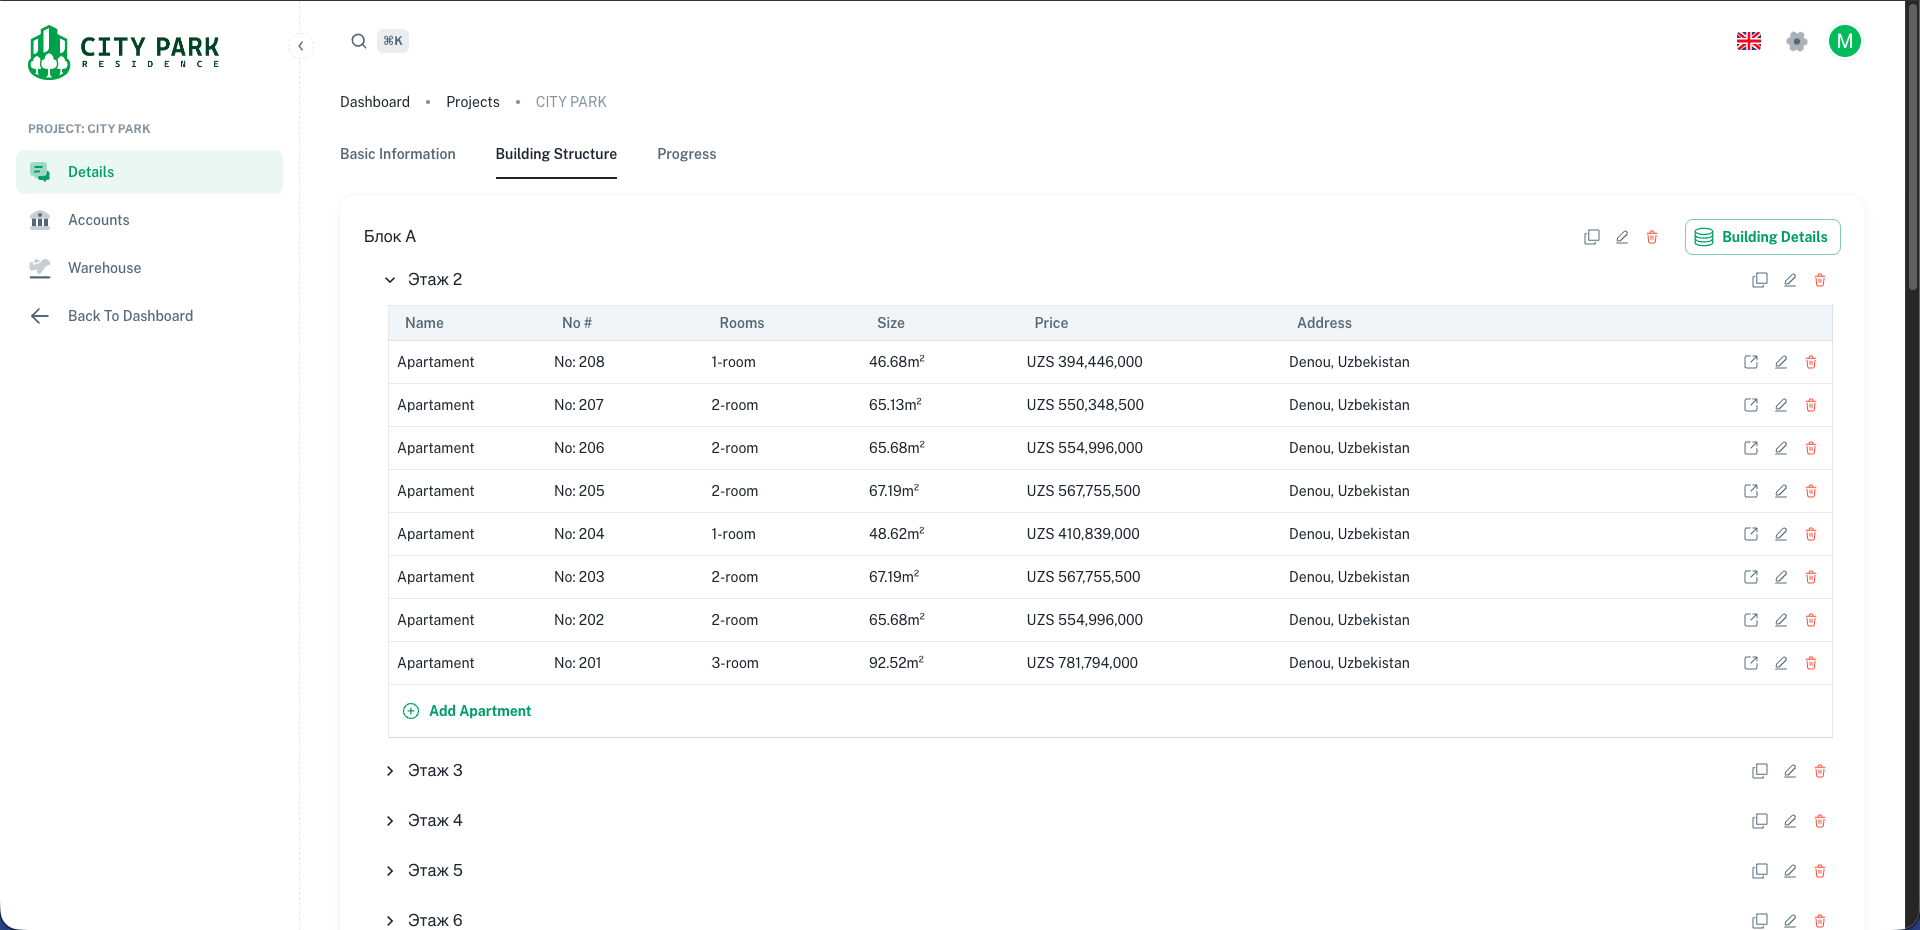
Task: Open the Warehouse sidebar item
Action: [104, 268]
